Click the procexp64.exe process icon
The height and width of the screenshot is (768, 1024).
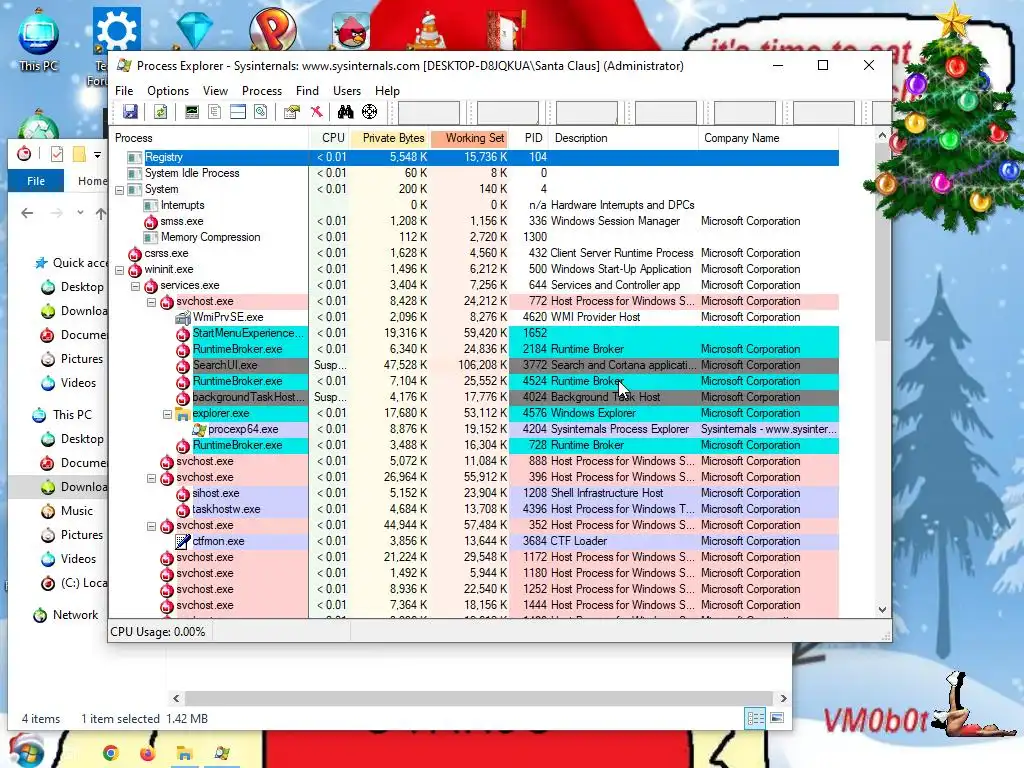click(199, 429)
